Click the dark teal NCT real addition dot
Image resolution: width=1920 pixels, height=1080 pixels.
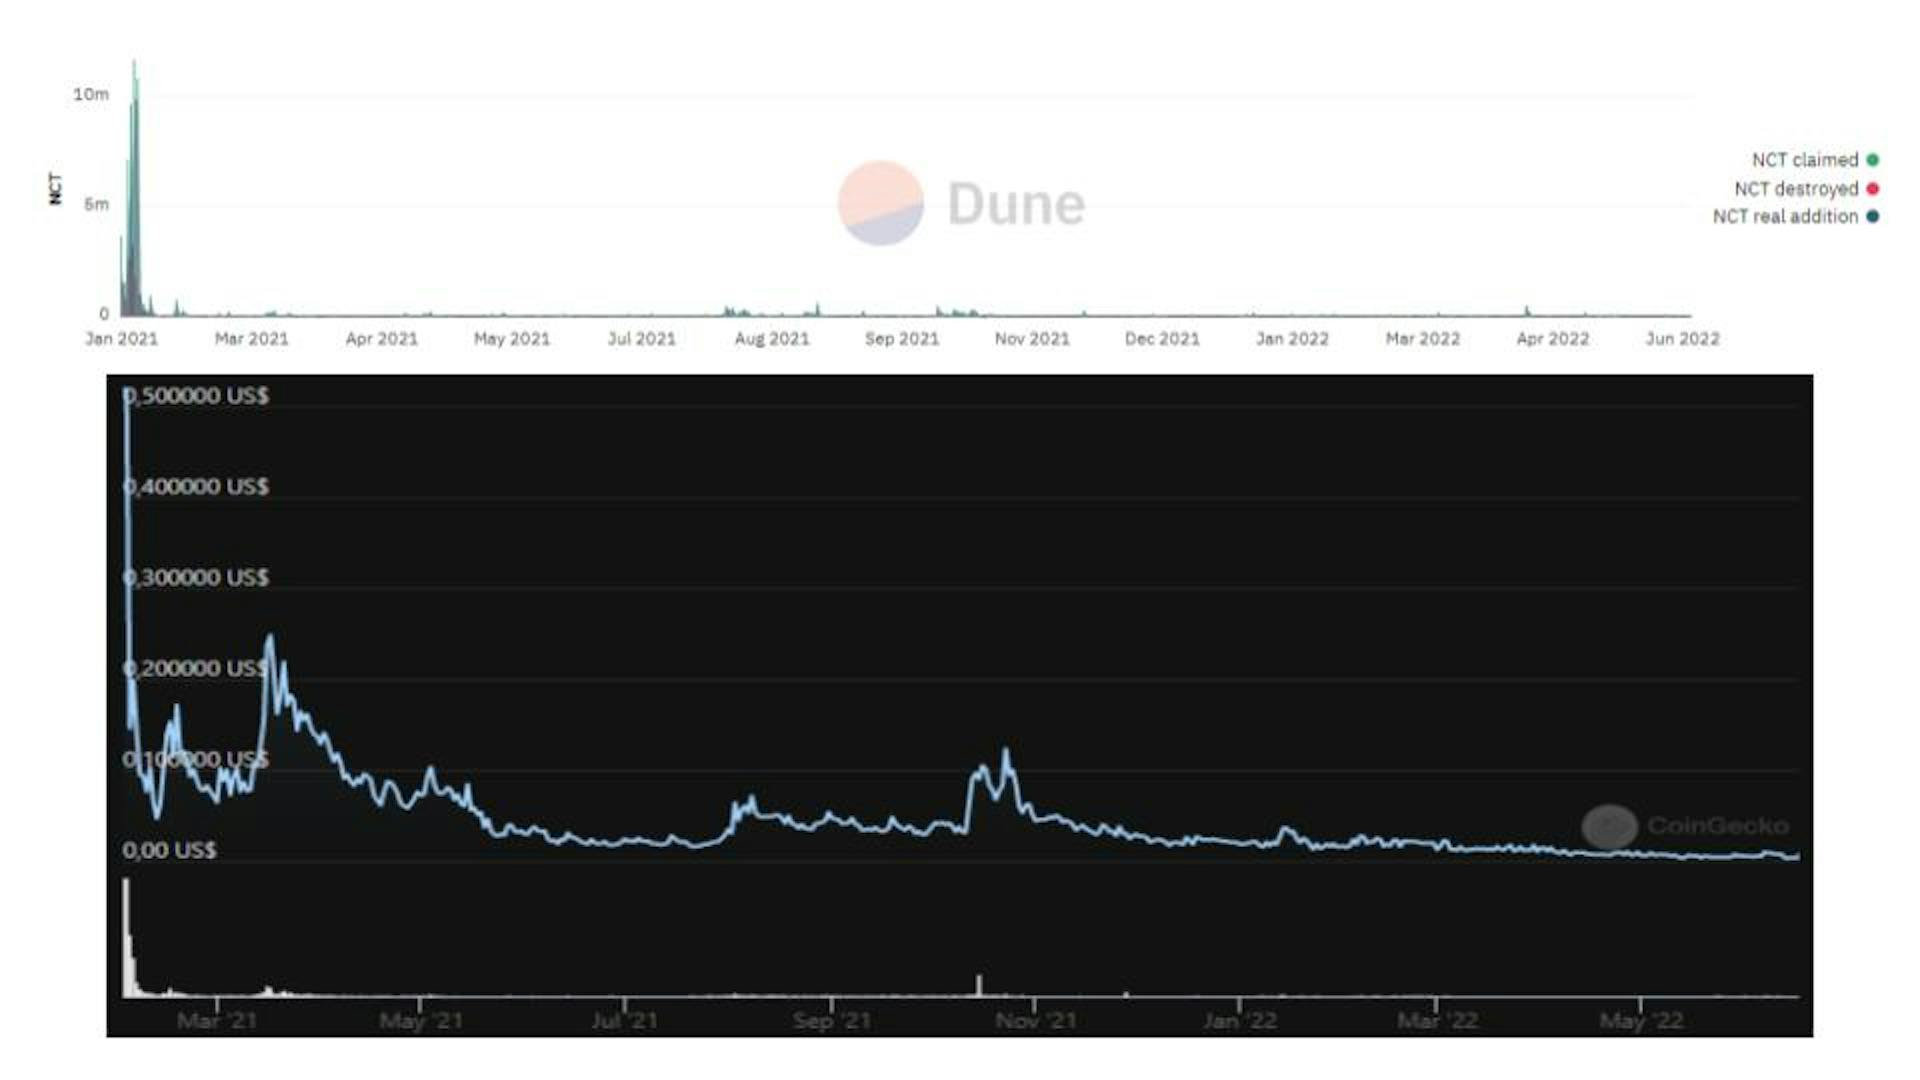[x=1872, y=216]
